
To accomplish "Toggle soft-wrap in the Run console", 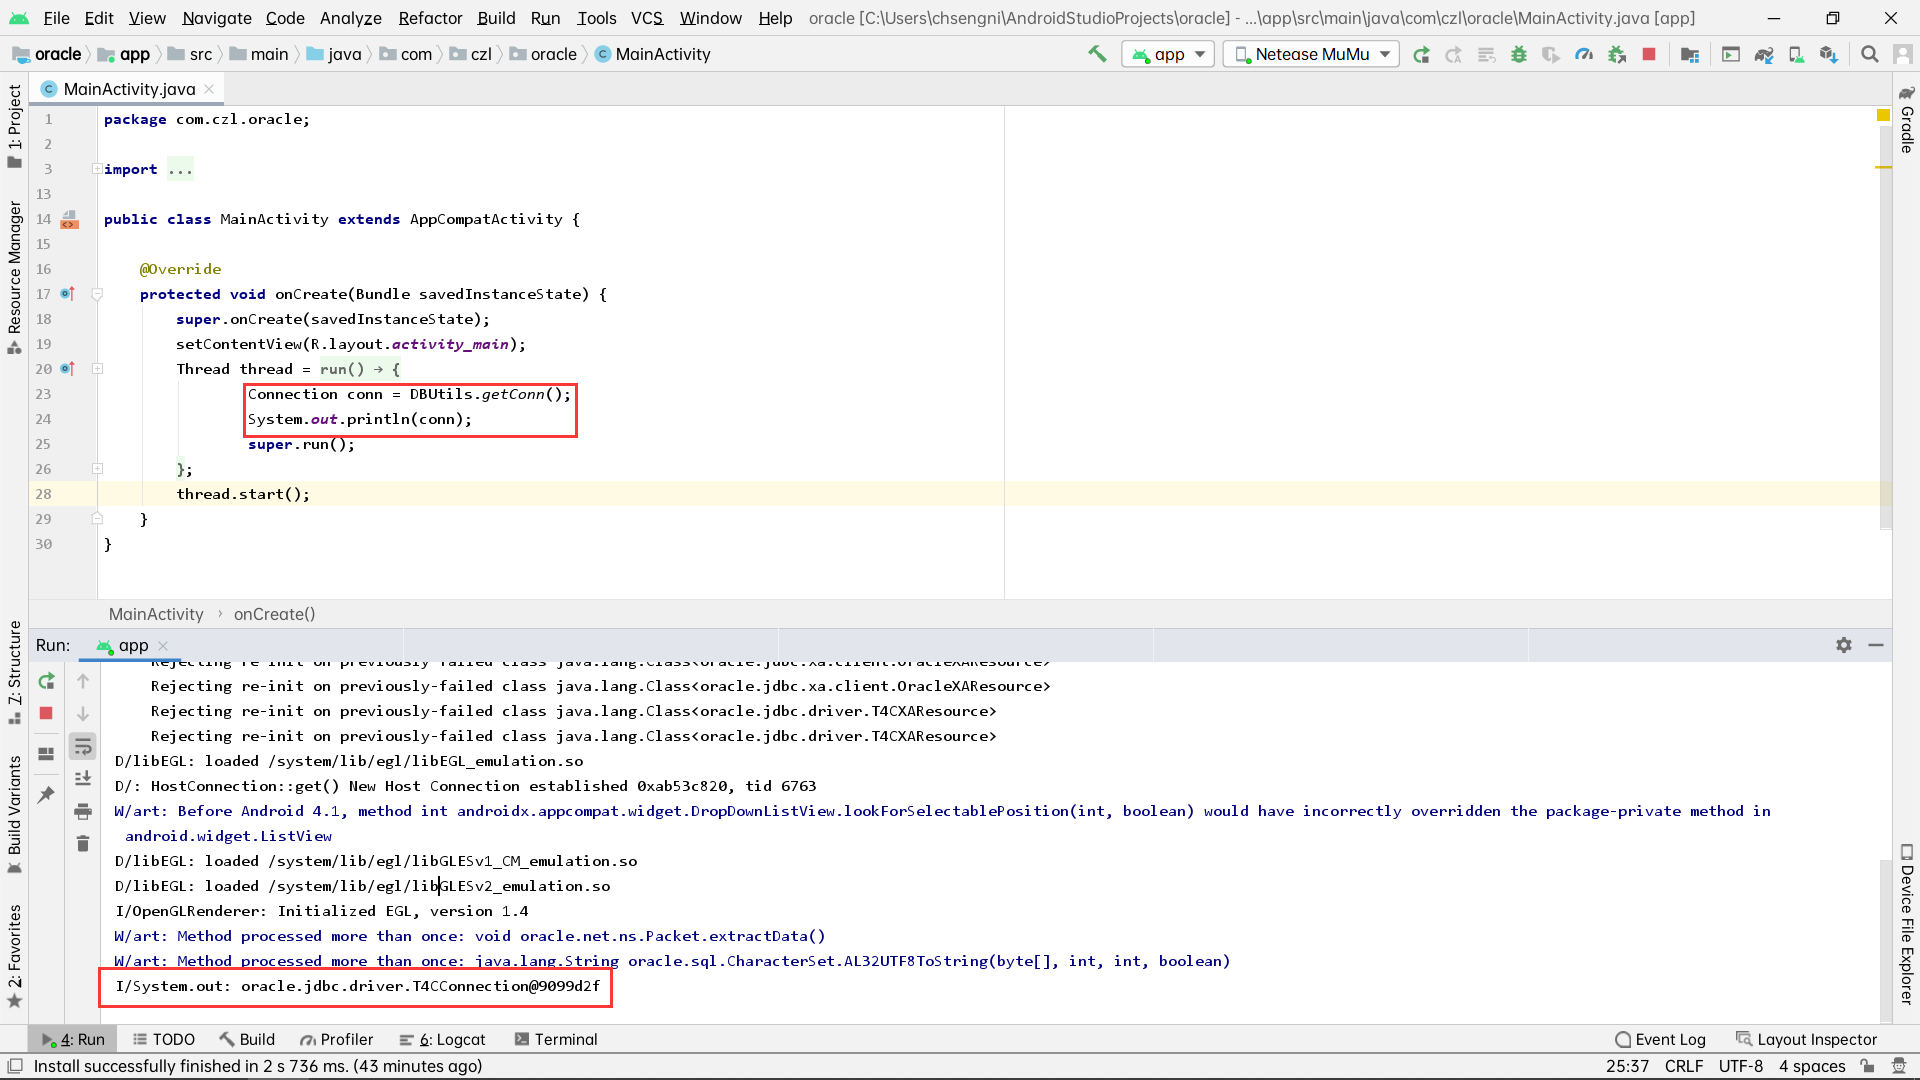I will (83, 746).
